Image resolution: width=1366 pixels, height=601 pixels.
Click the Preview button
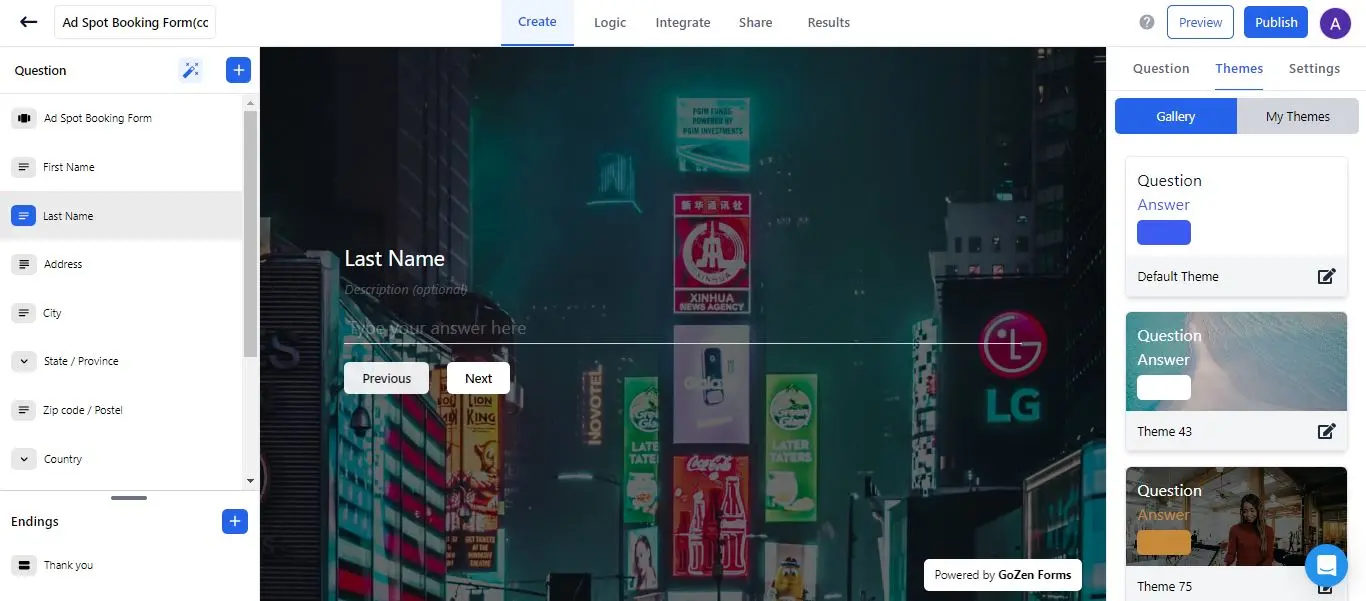point(1200,22)
